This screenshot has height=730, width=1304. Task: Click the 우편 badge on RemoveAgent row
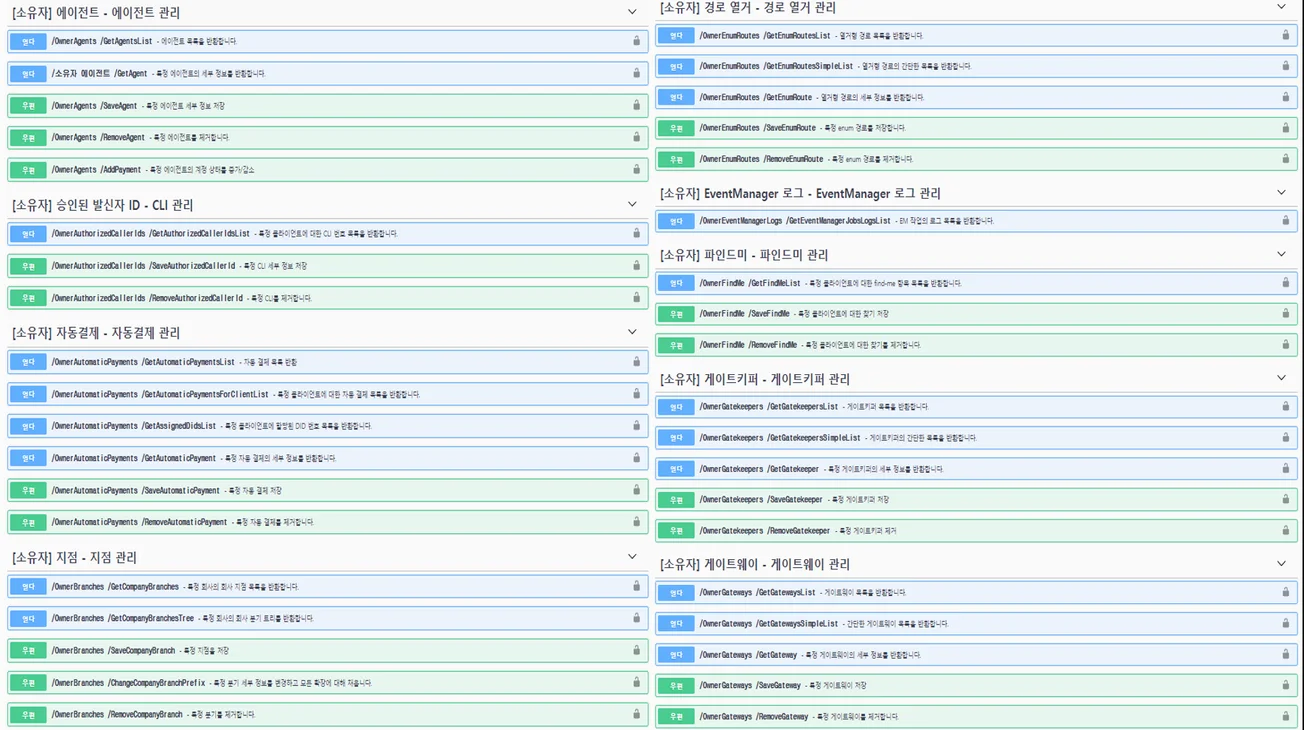pos(28,138)
